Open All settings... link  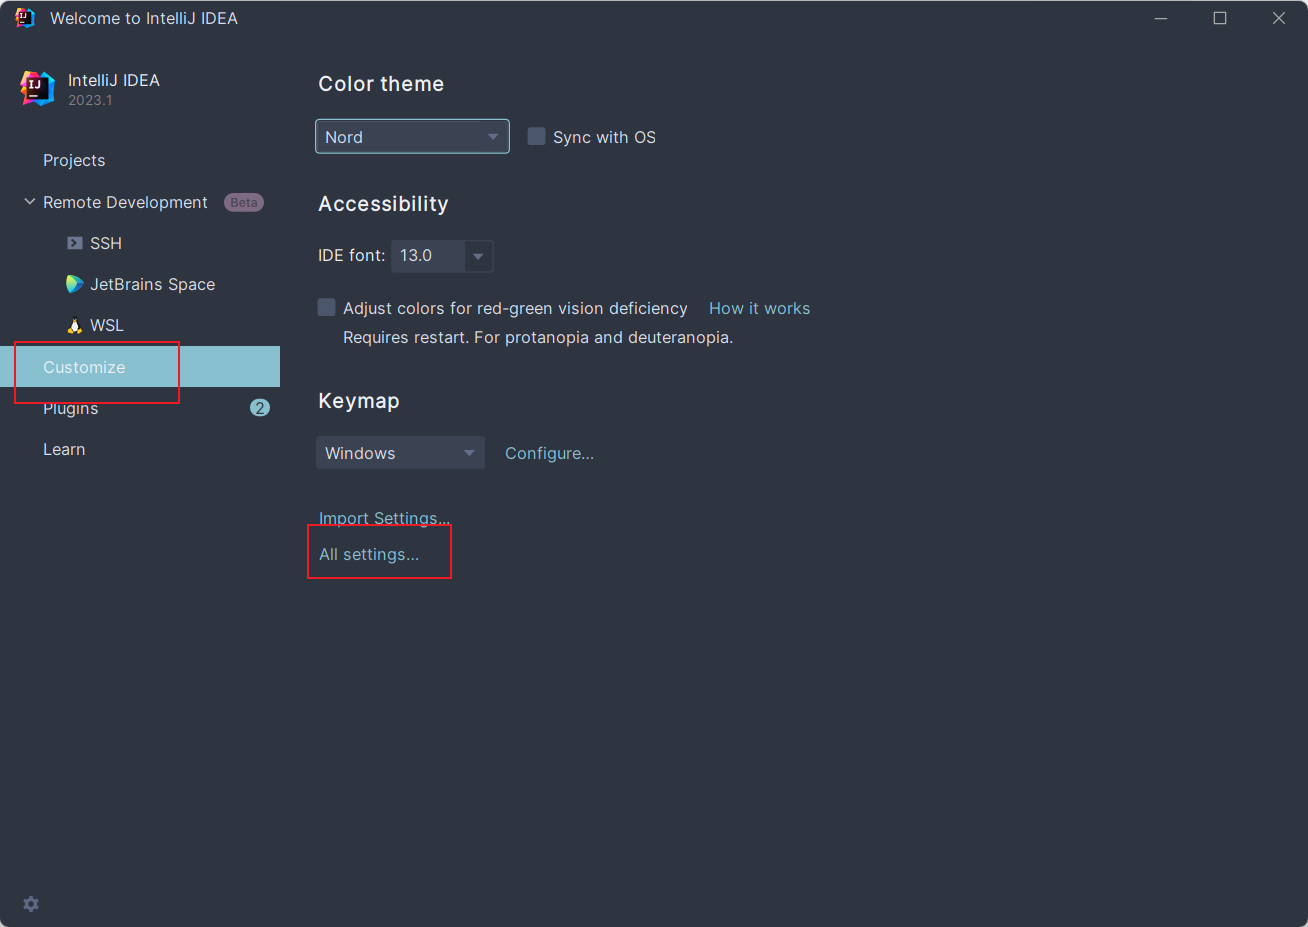point(369,554)
